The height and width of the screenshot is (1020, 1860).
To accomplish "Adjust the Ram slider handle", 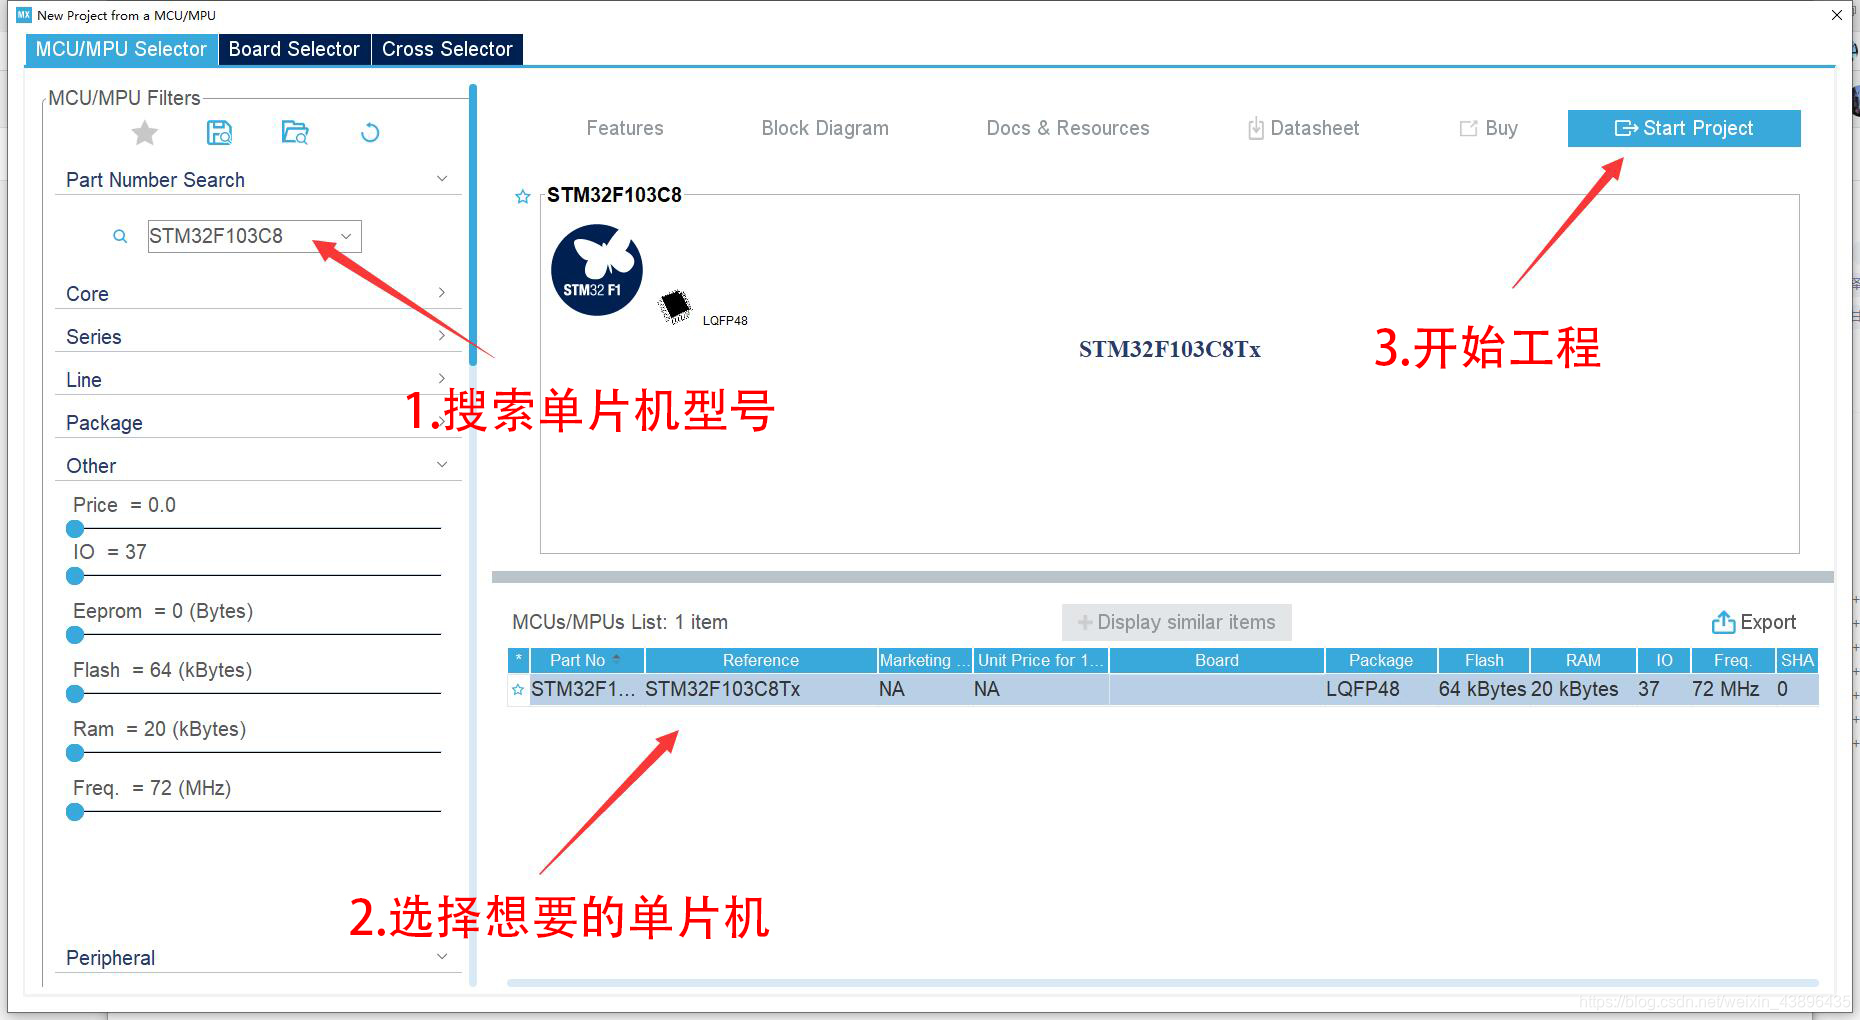I will click(x=75, y=753).
